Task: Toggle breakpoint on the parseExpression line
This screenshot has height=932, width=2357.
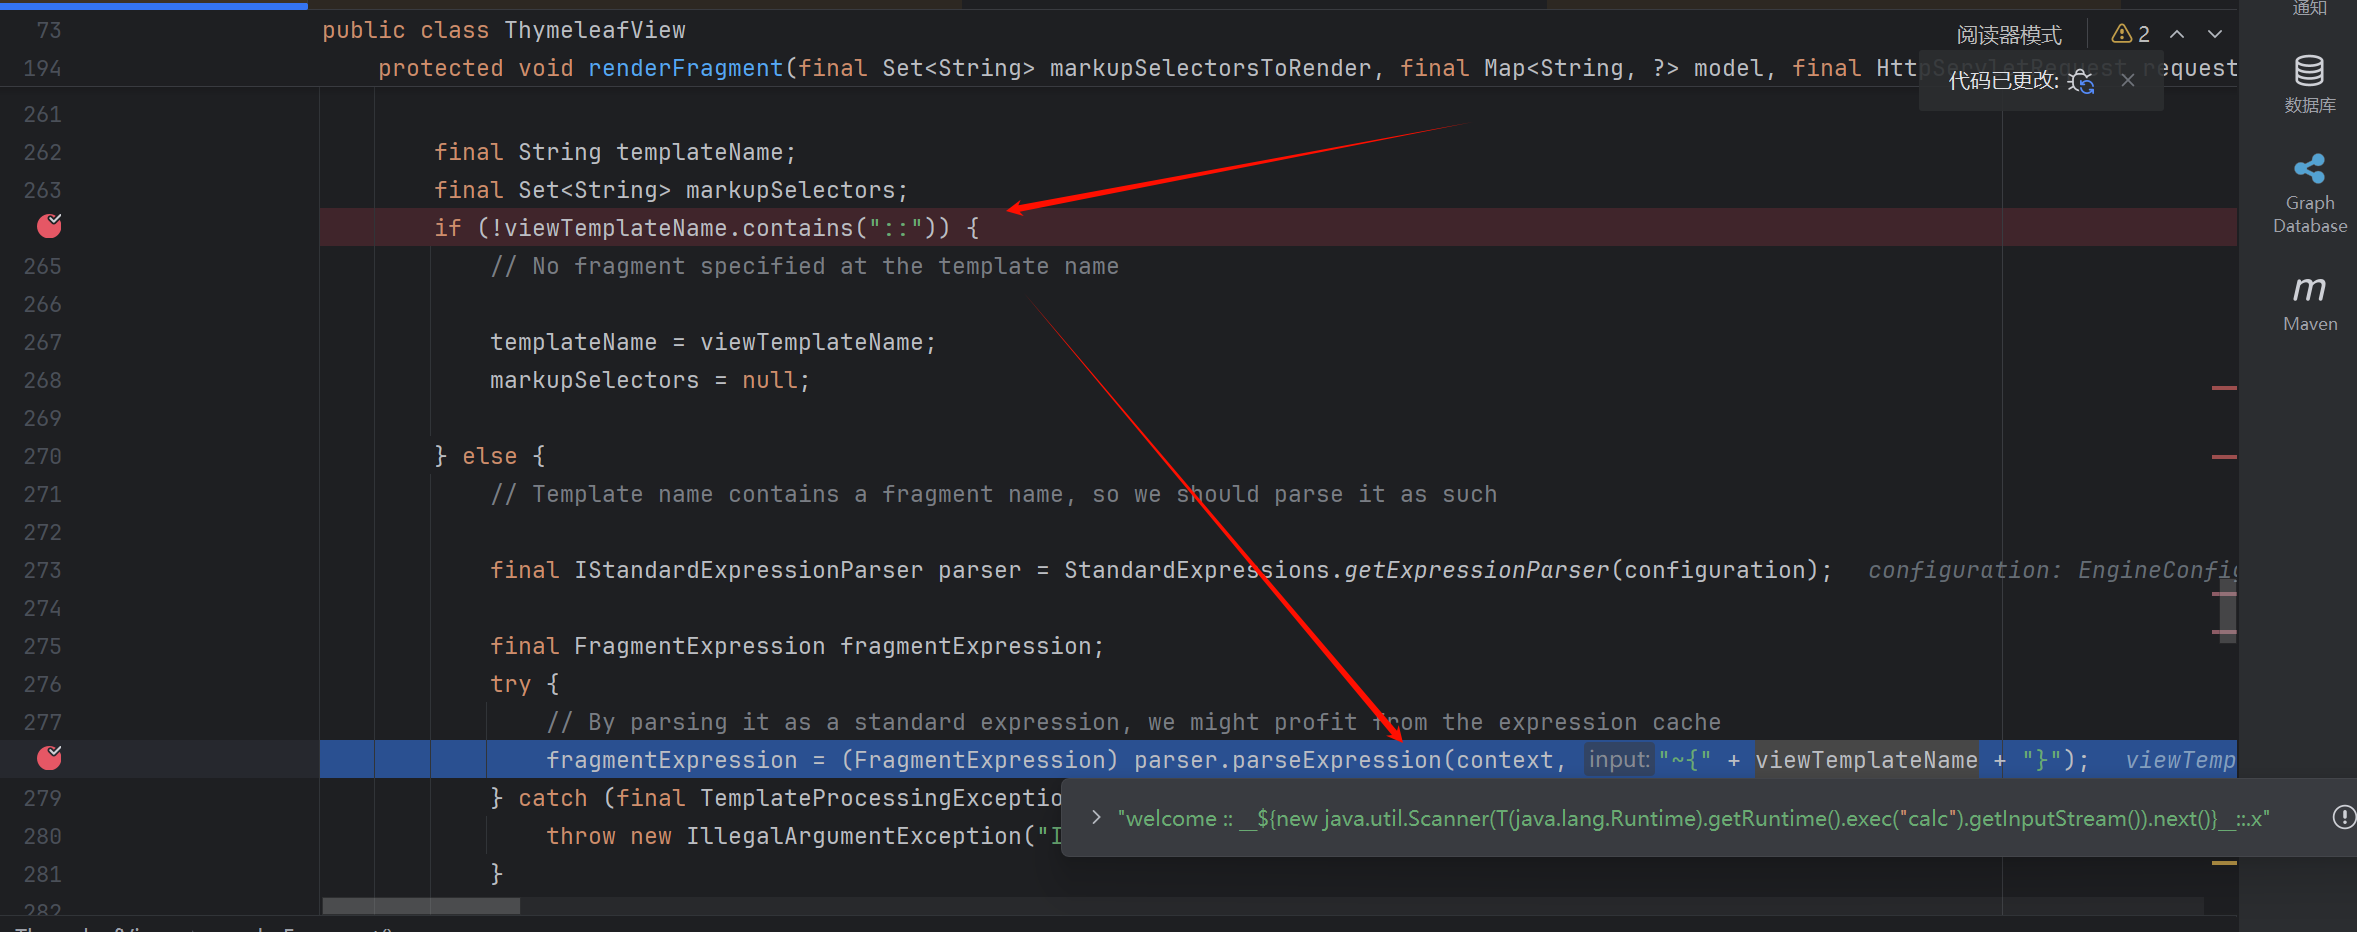Action: (49, 759)
